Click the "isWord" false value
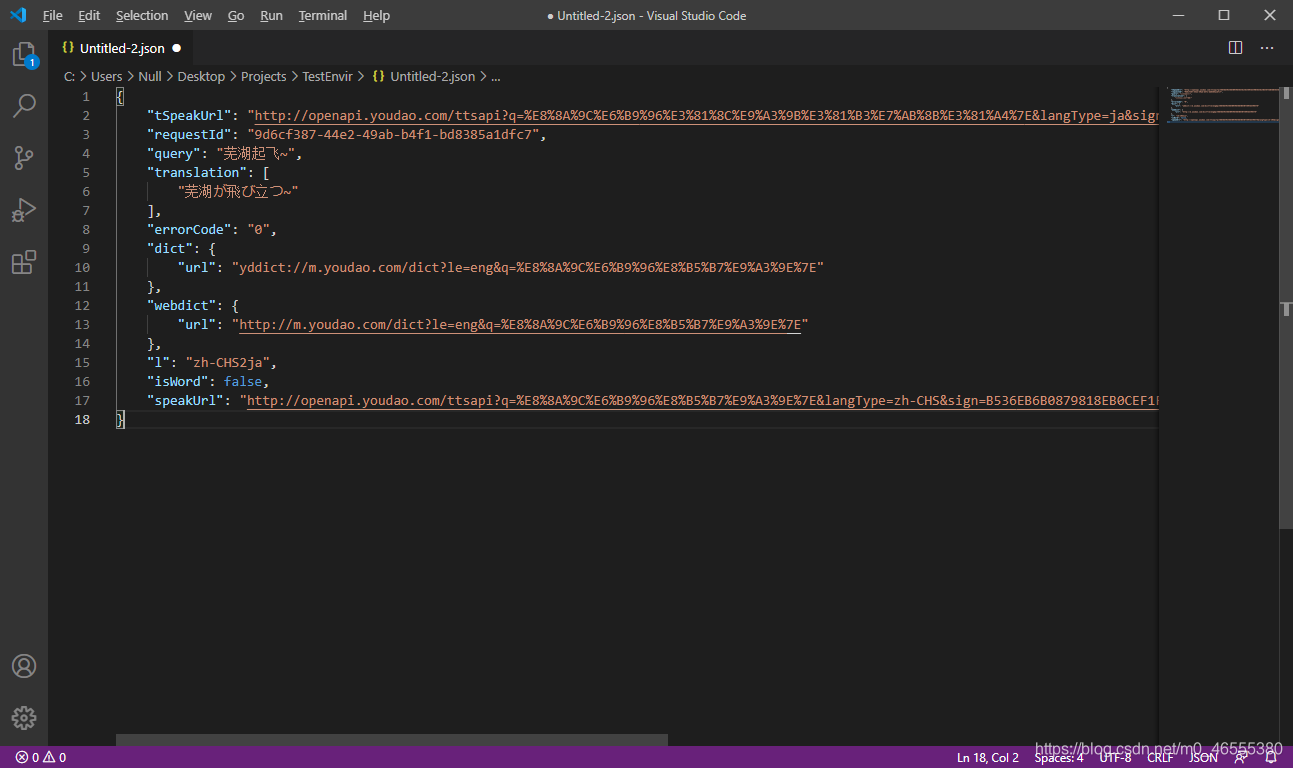Screen dimensions: 1293x768 pos(243,382)
